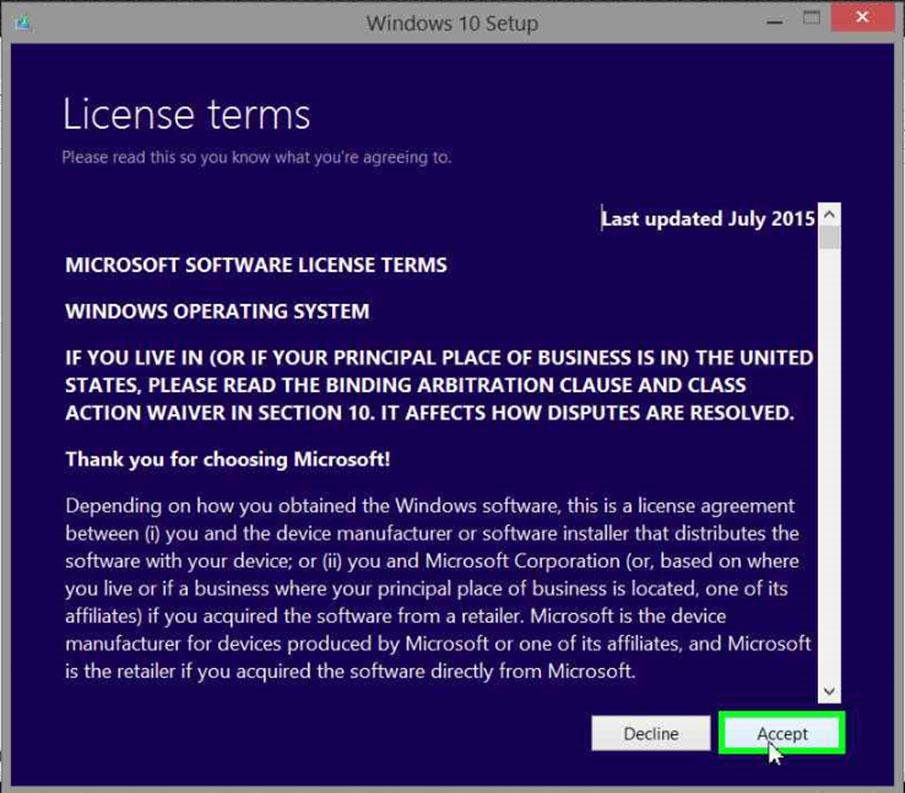The width and height of the screenshot is (905, 793).
Task: Click the "WINDOWS OPERATING SYSTEM" heading
Action: tap(217, 311)
